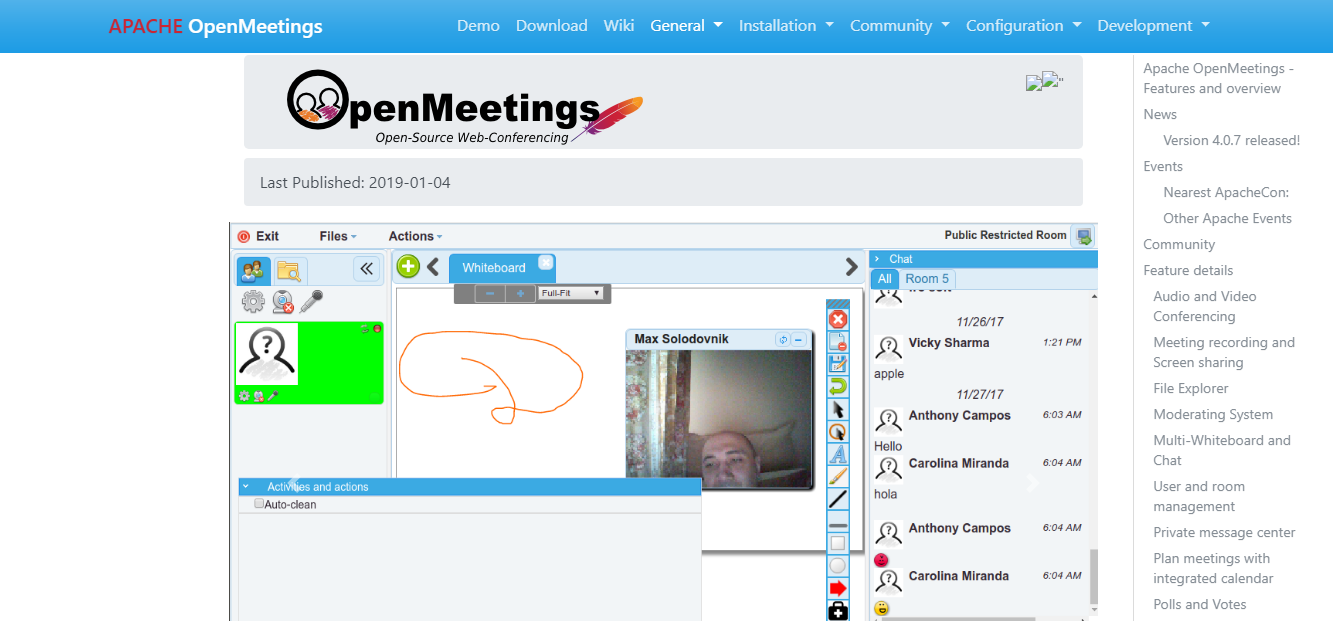This screenshot has height=621, width=1333.
Task: Close the Whiteboard tab with its X
Action: click(x=545, y=262)
